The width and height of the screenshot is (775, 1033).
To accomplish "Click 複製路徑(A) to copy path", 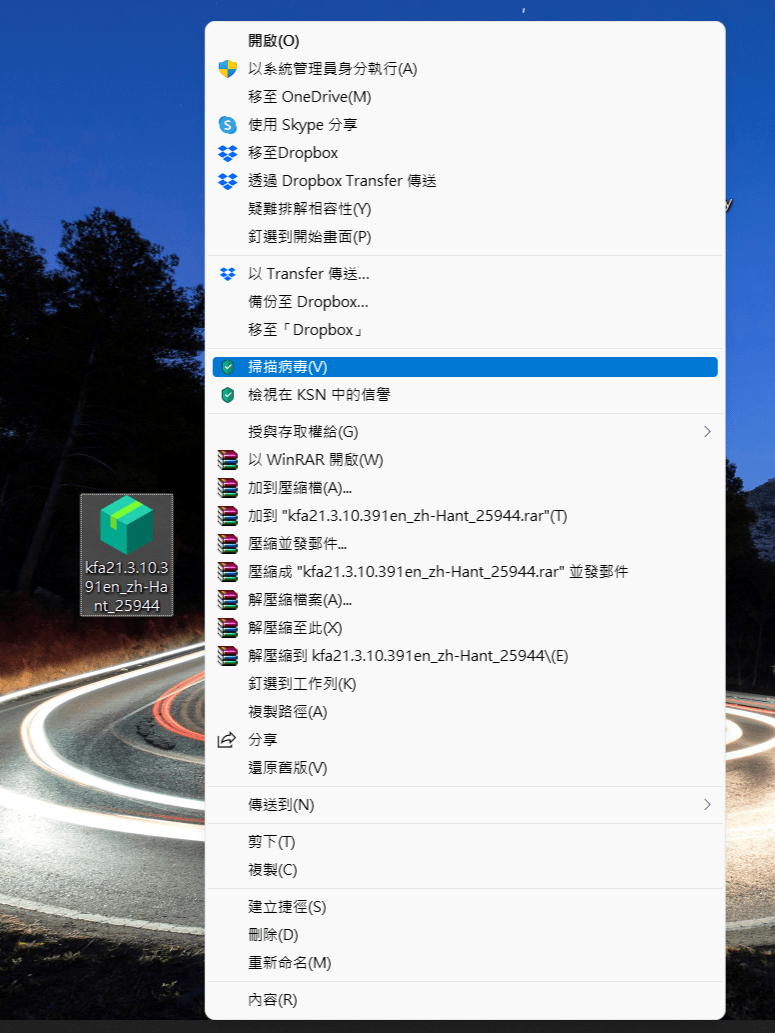I will [x=287, y=712].
